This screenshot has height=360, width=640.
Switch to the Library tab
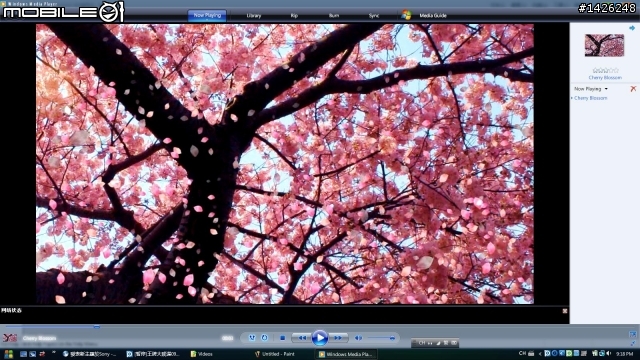point(253,16)
